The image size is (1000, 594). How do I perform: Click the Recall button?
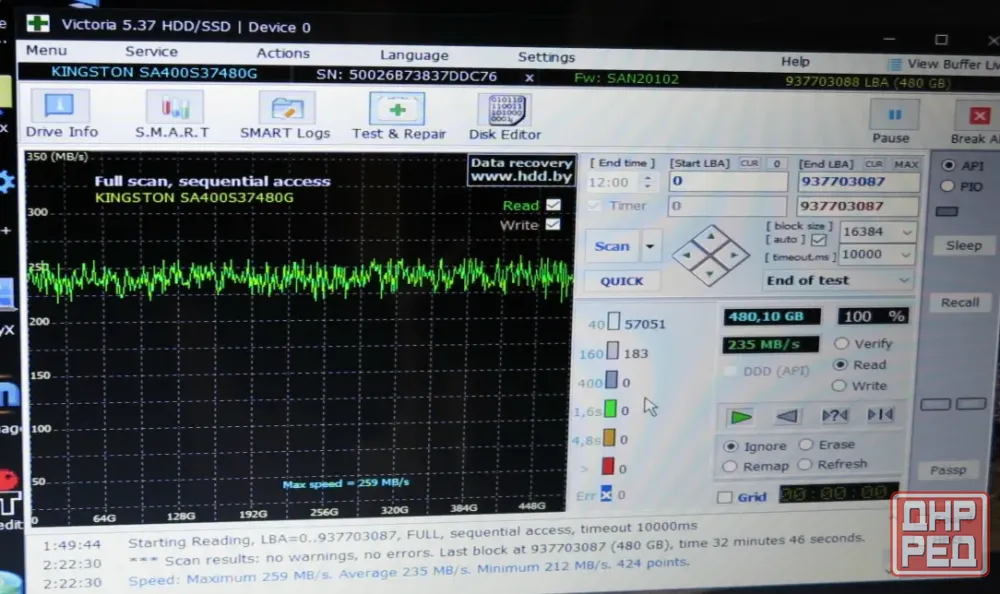tap(960, 302)
